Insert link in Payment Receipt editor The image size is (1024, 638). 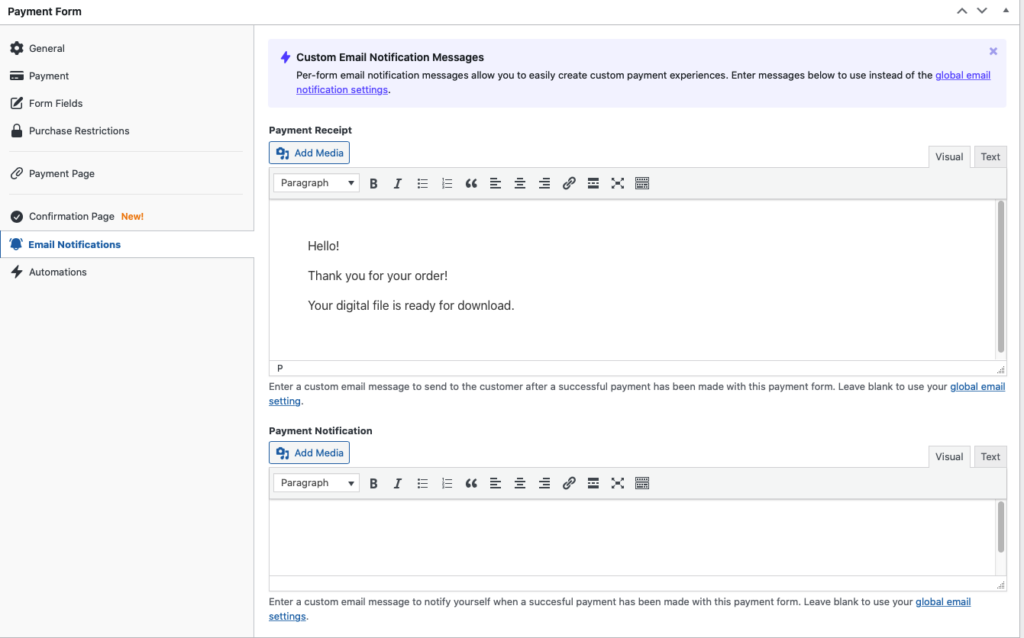[569, 184]
